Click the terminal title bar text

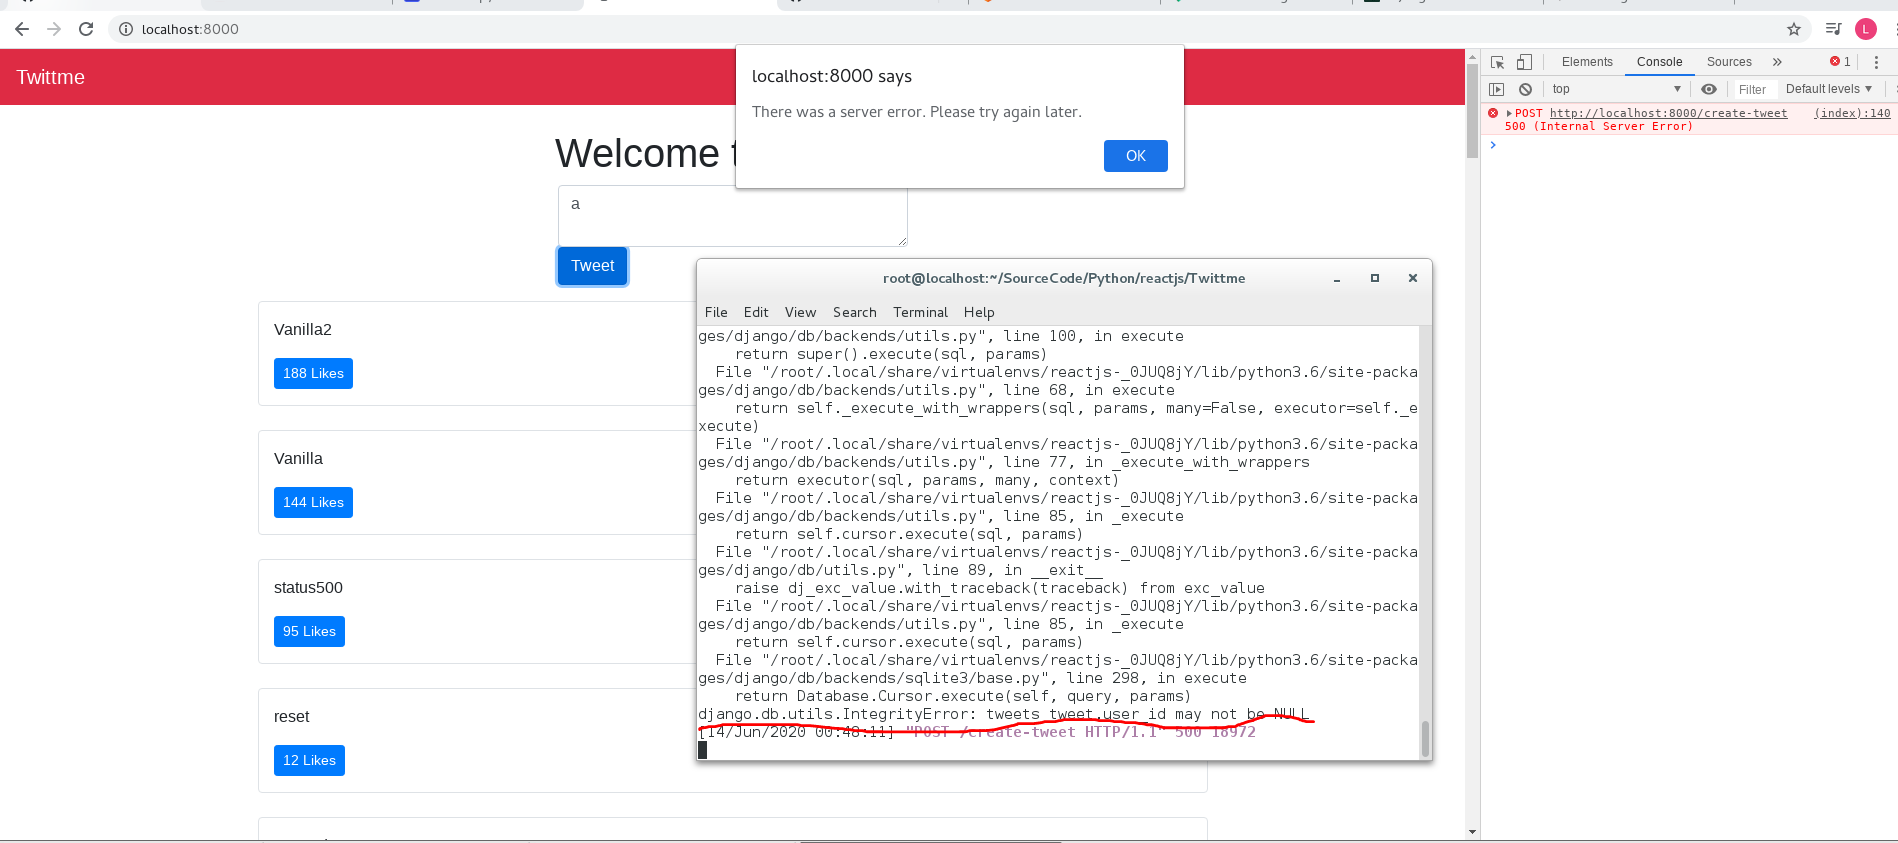pyautogui.click(x=1064, y=278)
